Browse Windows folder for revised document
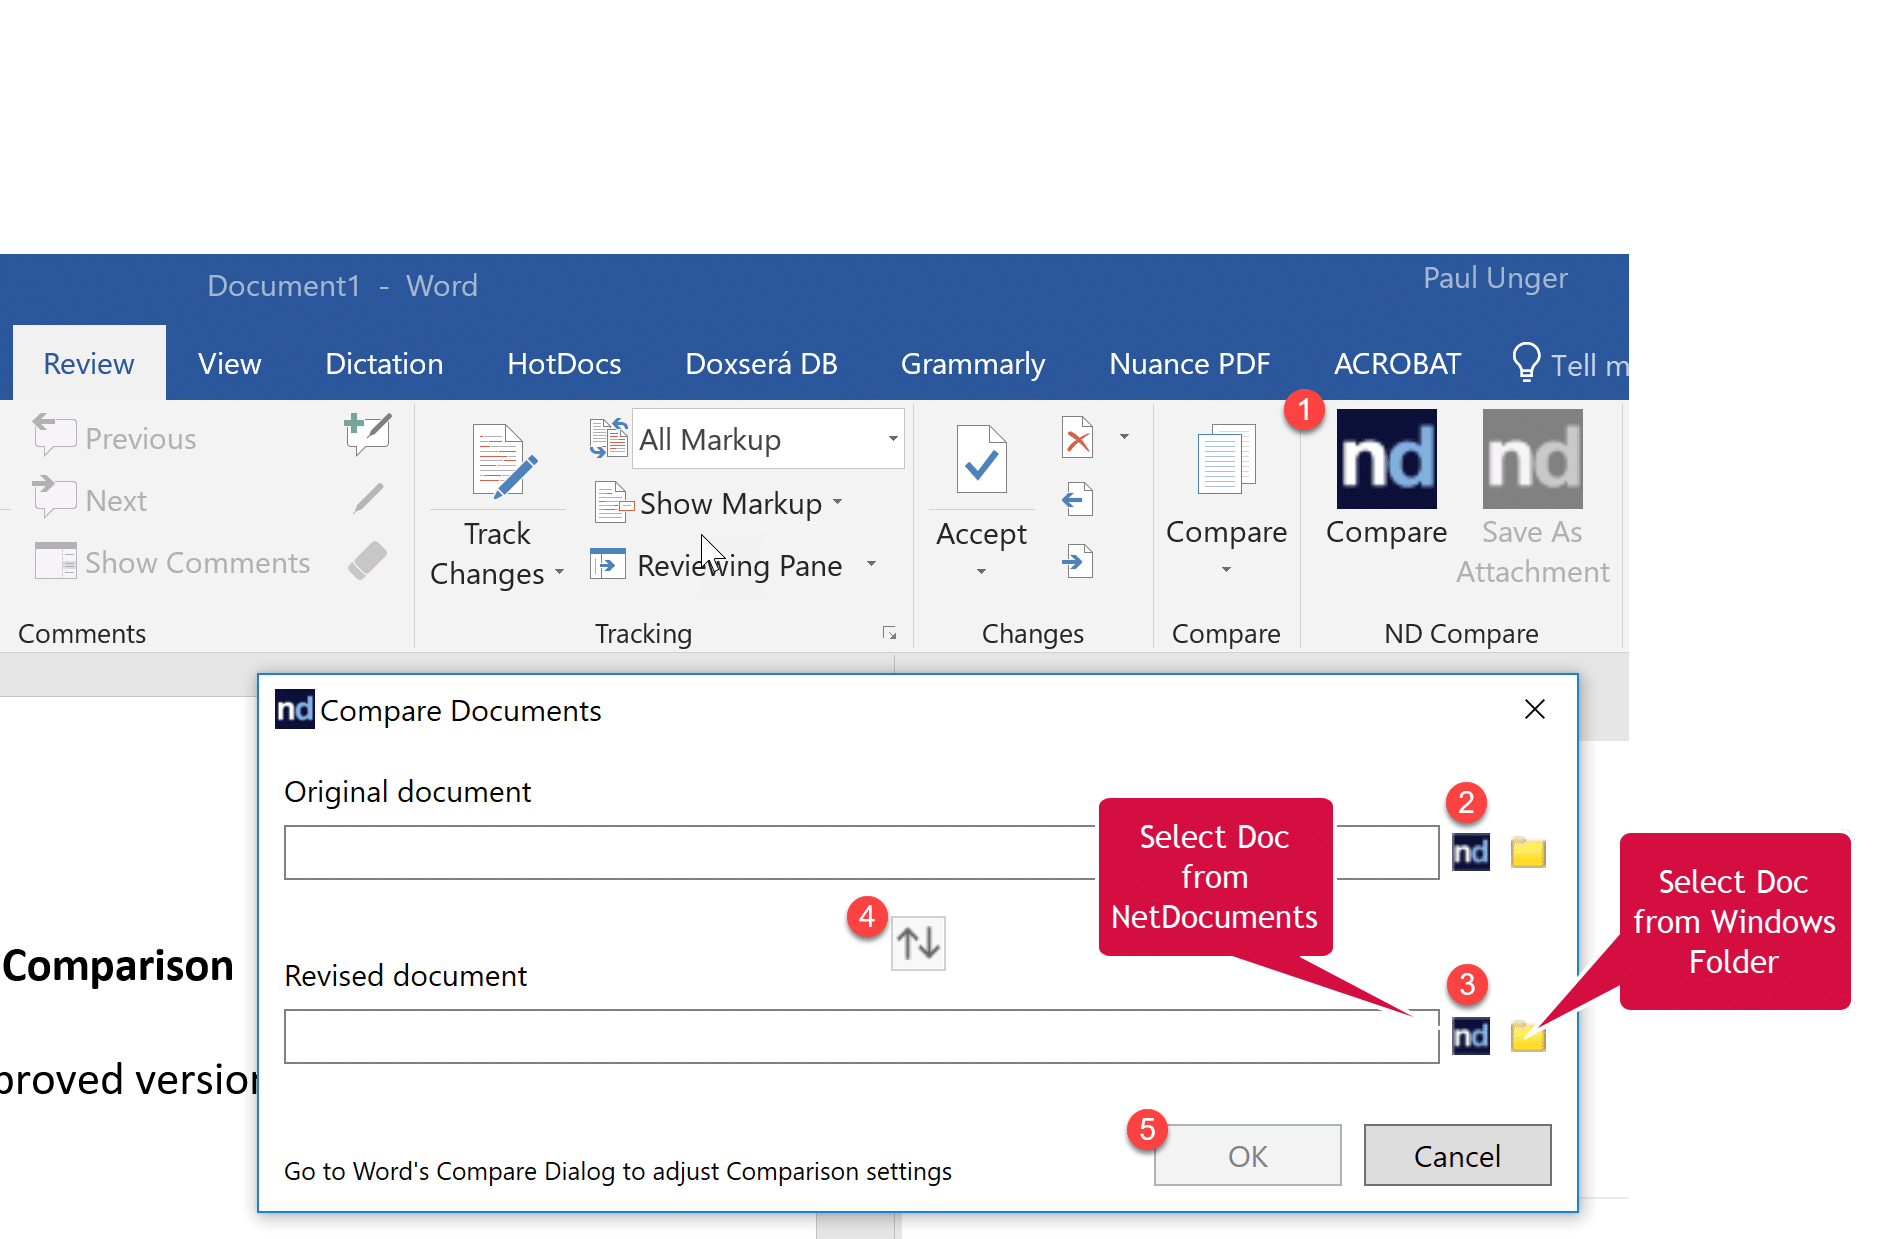This screenshot has width=1896, height=1239. (1528, 1036)
